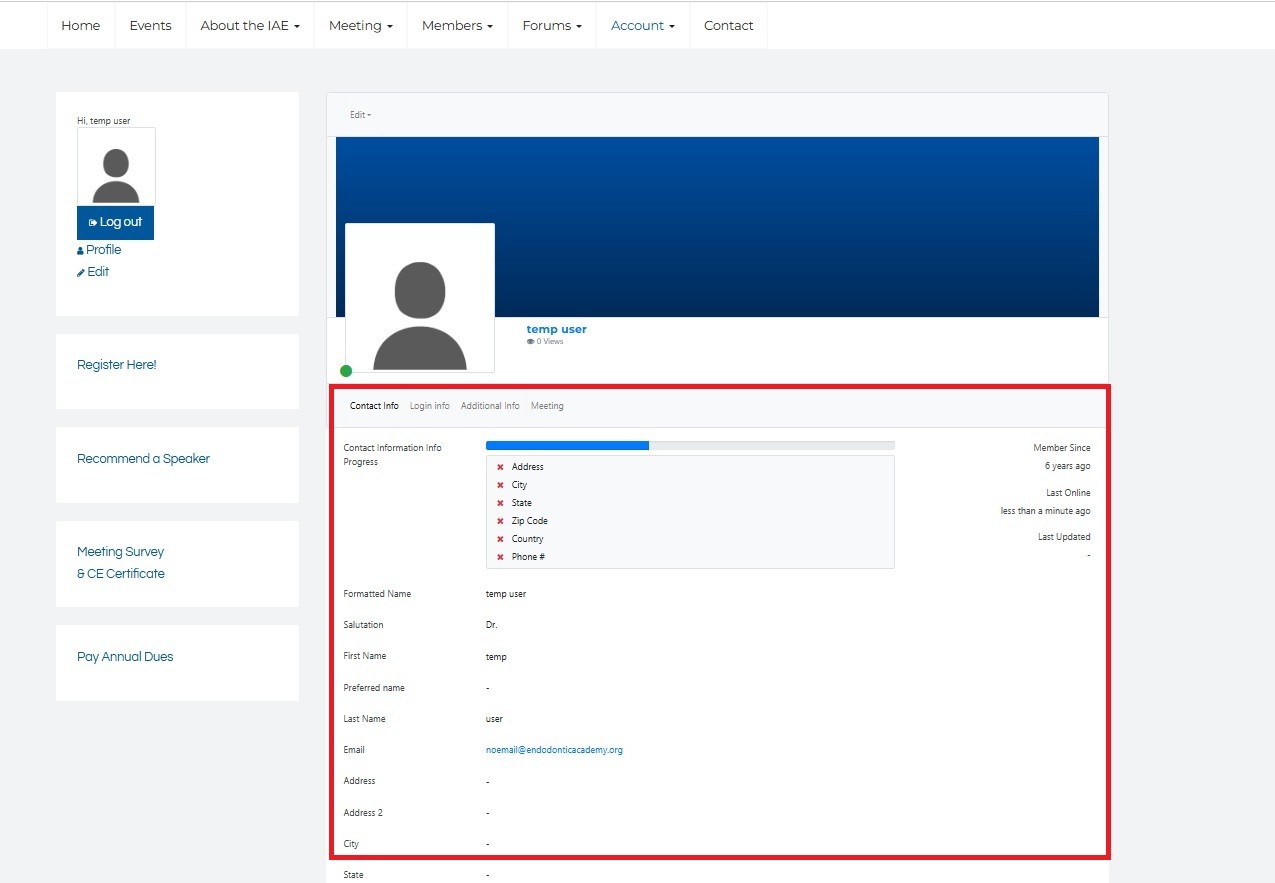Open the Meeting profile tab

click(x=547, y=406)
